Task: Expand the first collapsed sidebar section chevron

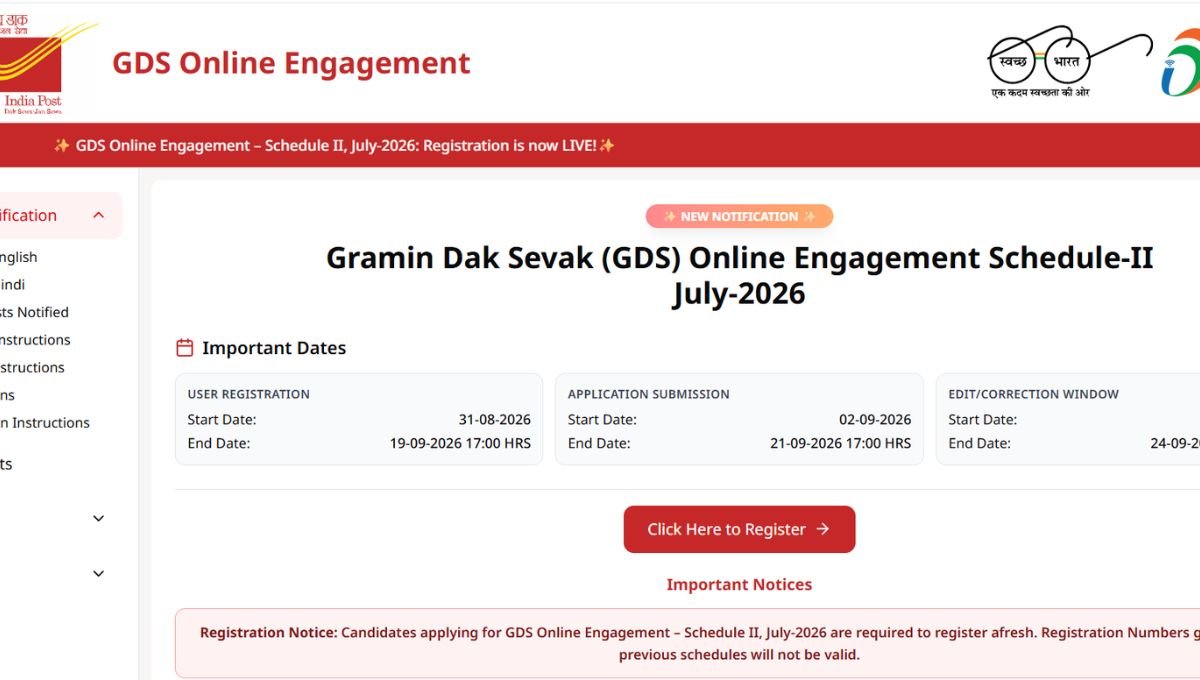Action: tap(98, 518)
